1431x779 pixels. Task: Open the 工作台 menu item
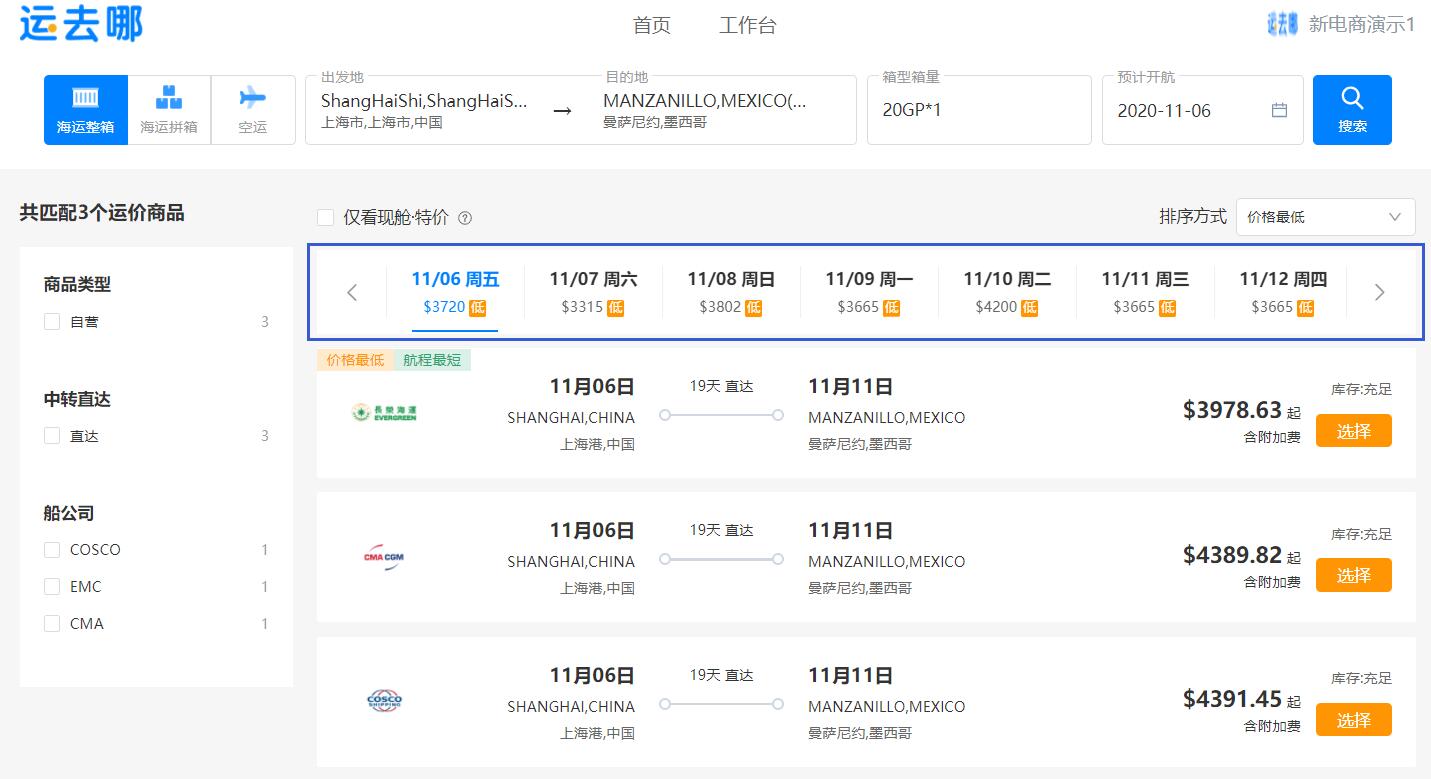click(747, 26)
